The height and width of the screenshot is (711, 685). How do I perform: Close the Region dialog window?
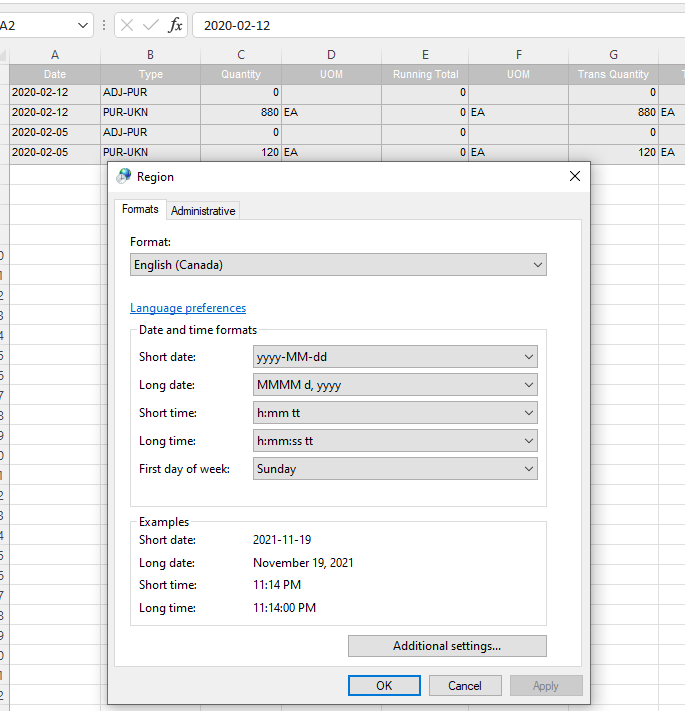574,176
